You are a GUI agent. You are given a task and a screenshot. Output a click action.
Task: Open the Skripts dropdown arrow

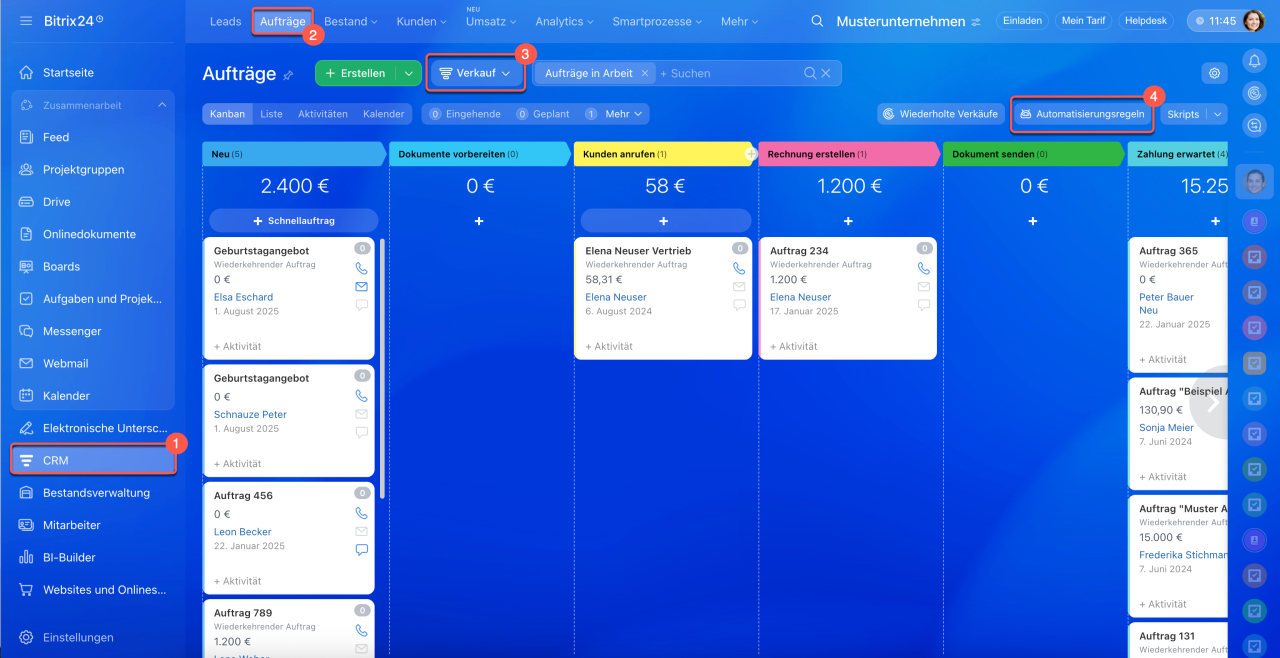(x=1217, y=114)
